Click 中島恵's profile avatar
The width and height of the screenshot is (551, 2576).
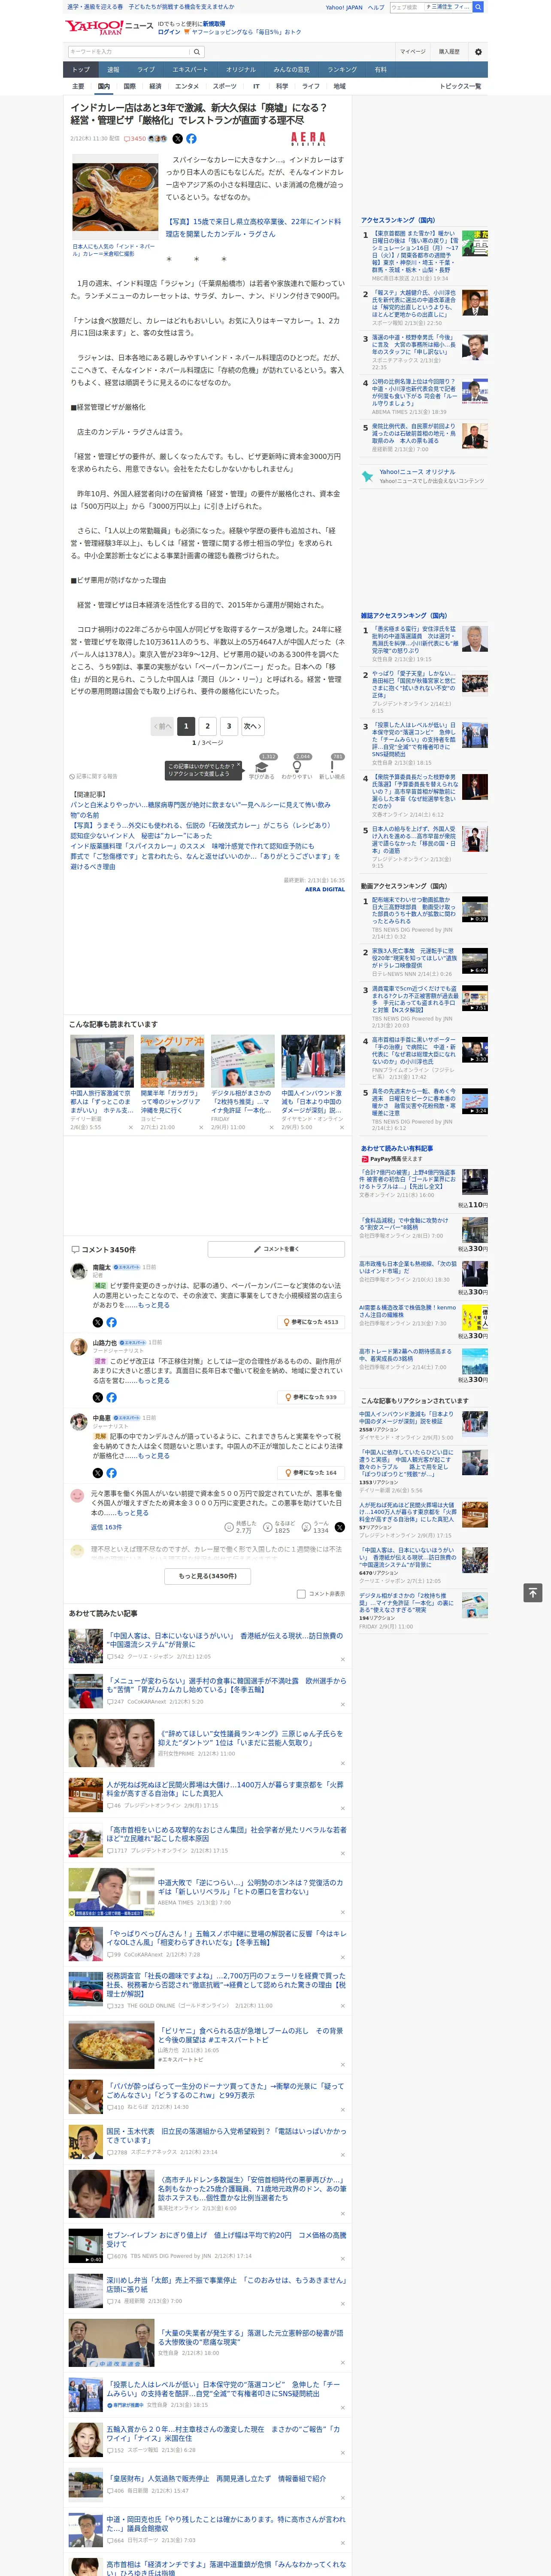coord(78,1422)
